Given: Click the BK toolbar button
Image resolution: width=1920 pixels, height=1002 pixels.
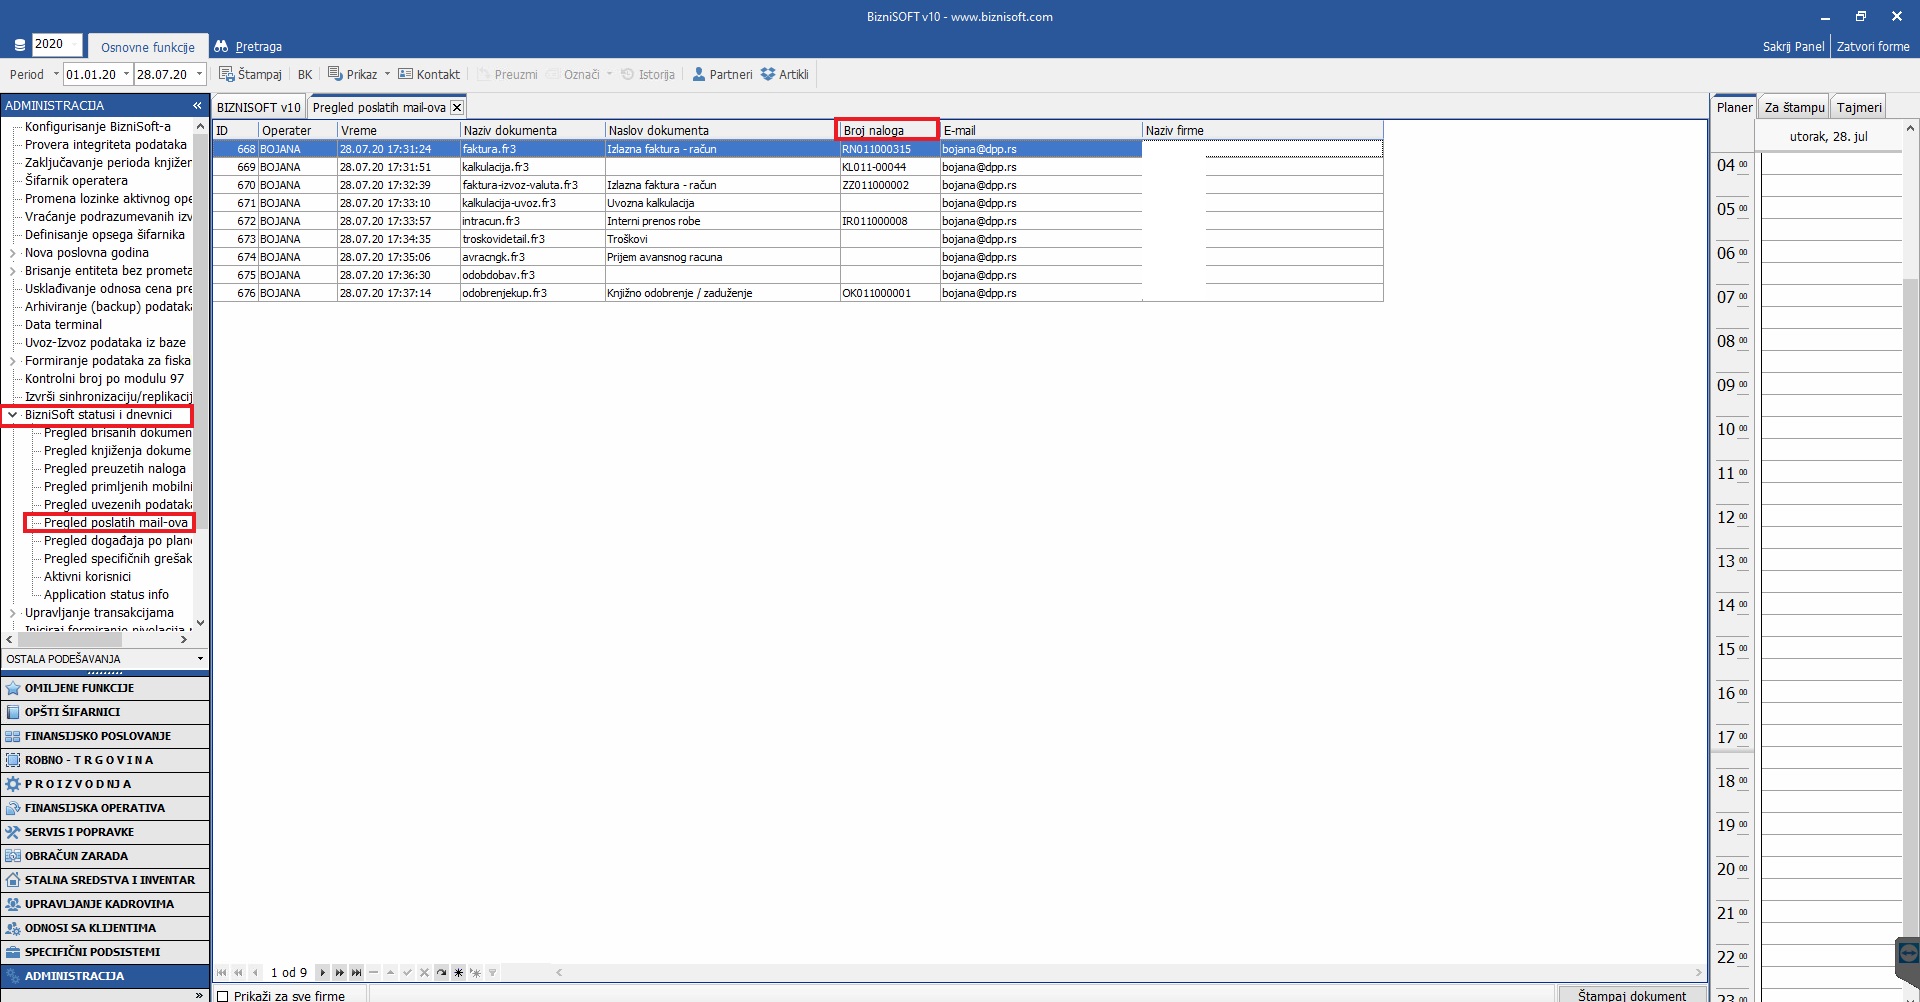Looking at the screenshot, I should click(x=305, y=74).
